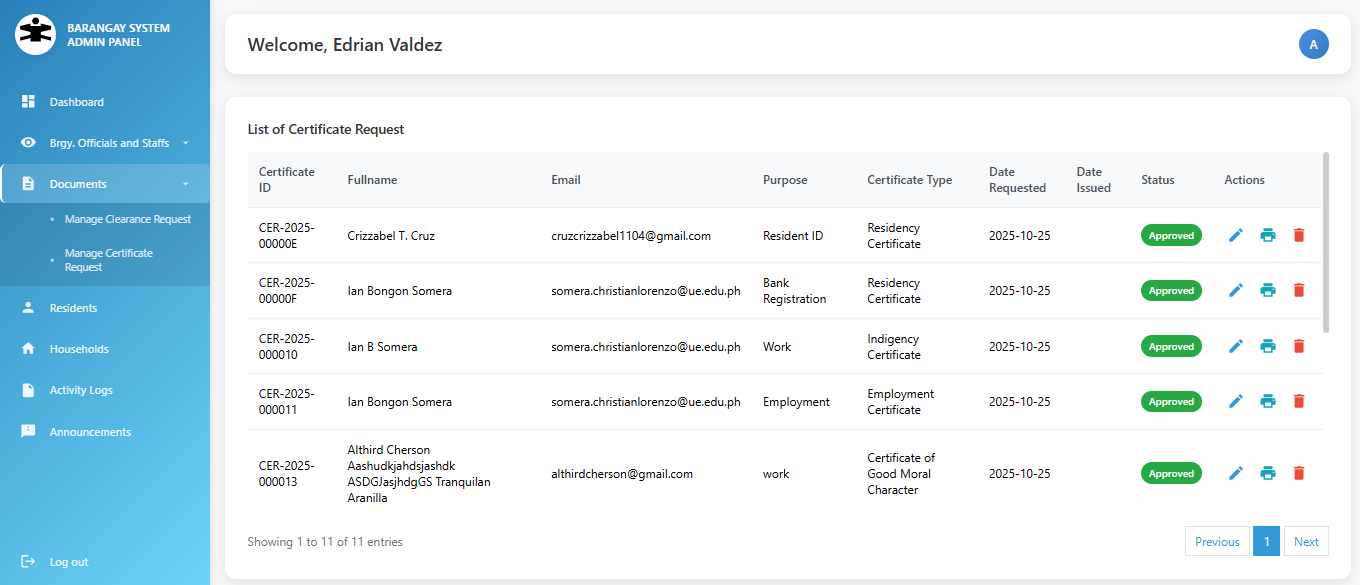
Task: Delete certificate request CER-2025-000011
Action: [1299, 401]
